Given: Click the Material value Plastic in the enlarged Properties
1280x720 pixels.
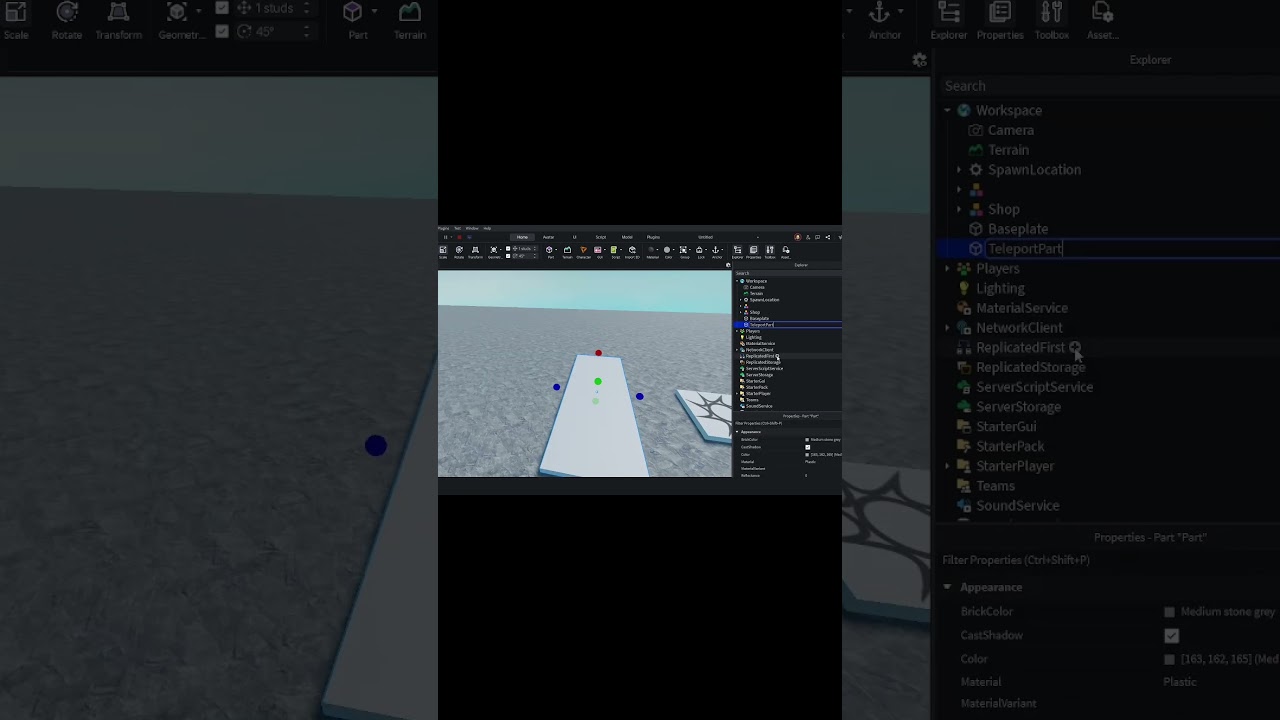Looking at the screenshot, I should tap(1179, 682).
